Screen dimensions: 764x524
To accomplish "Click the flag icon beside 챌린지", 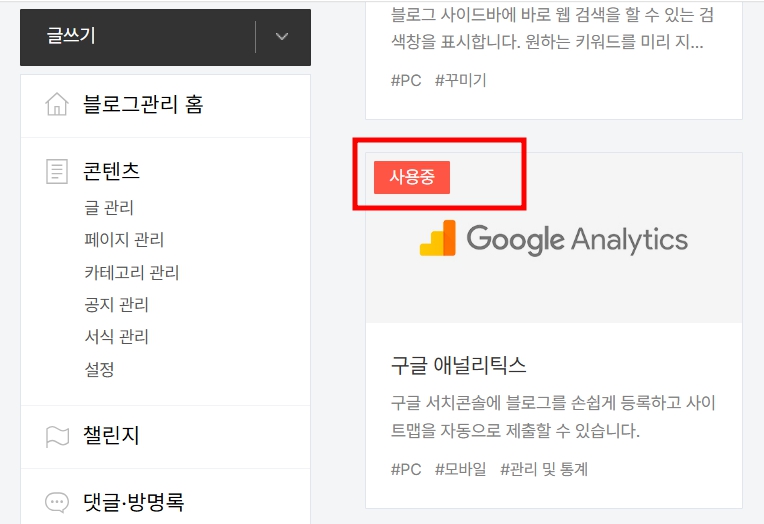I will click(x=57, y=437).
